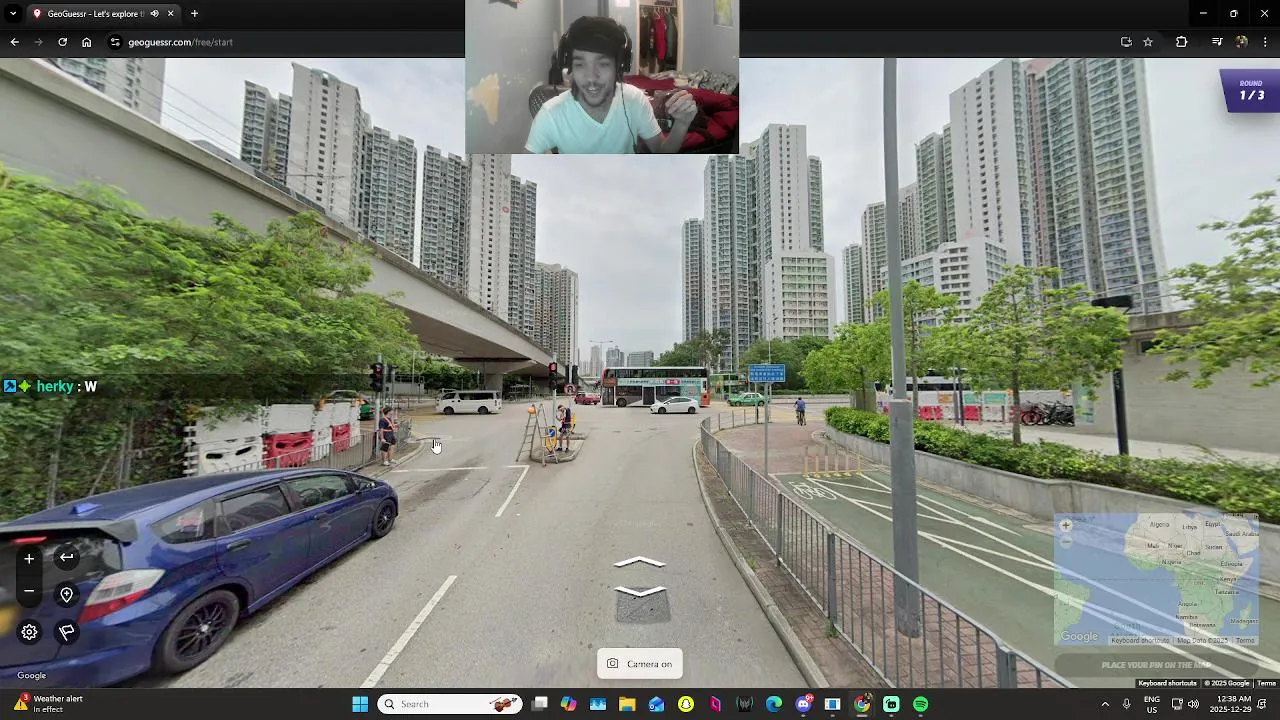Open Spotify from the taskbar
The width and height of the screenshot is (1280, 720).
(x=920, y=704)
